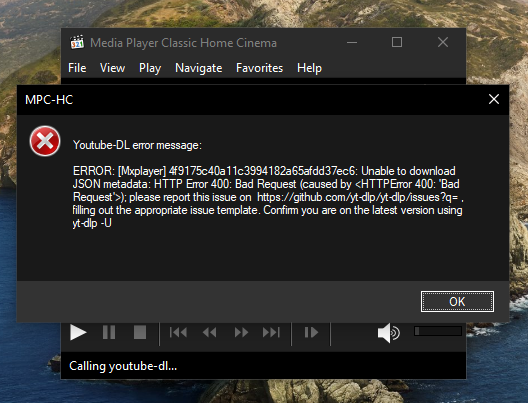
Task: Click the red error icon in dialog
Action: (x=45, y=141)
